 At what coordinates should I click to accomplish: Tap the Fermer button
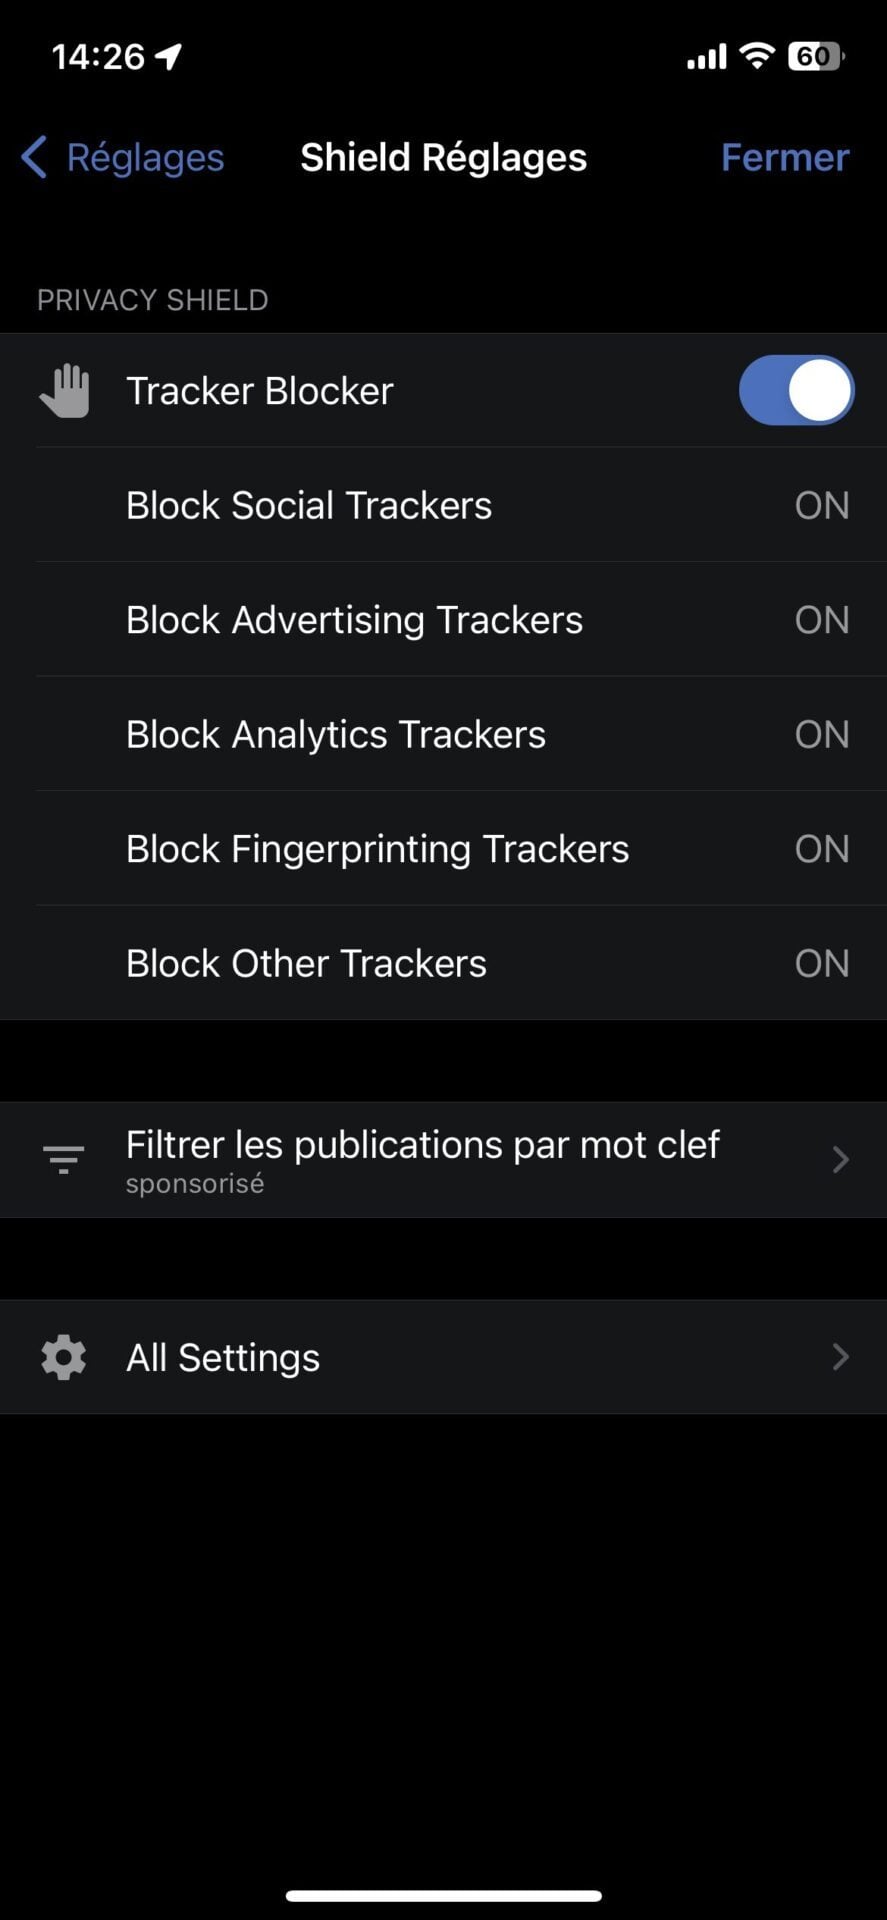coord(784,157)
